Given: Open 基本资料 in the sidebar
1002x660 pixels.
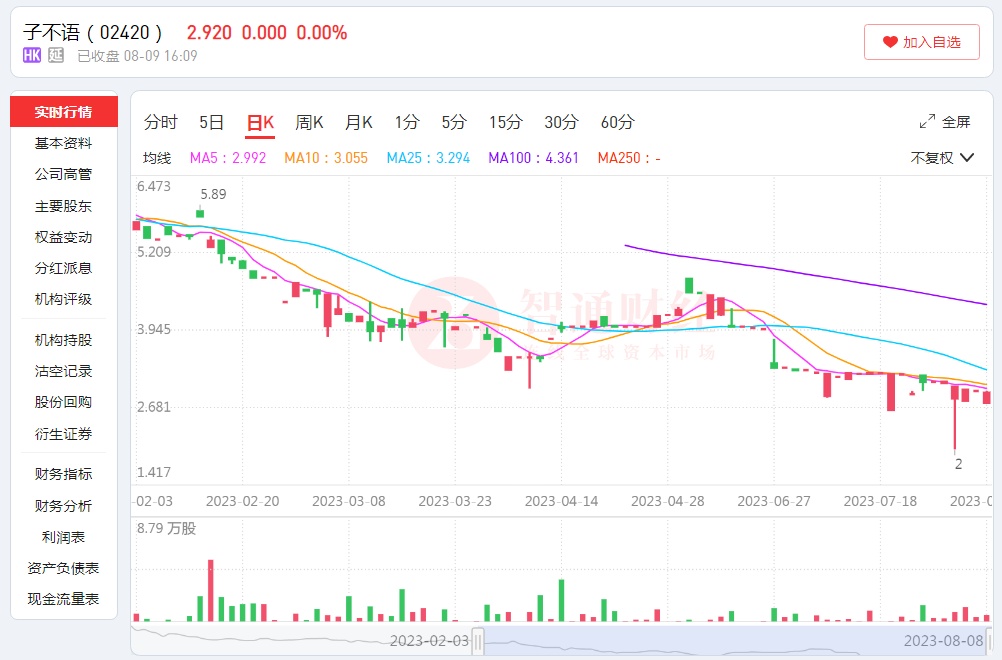Looking at the screenshot, I should [63, 143].
